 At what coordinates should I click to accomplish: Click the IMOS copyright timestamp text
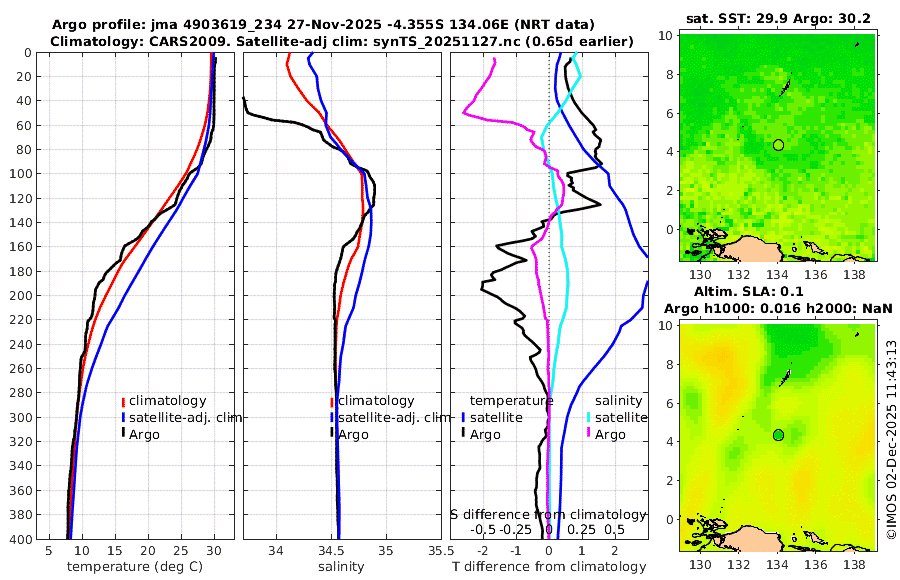point(891,440)
